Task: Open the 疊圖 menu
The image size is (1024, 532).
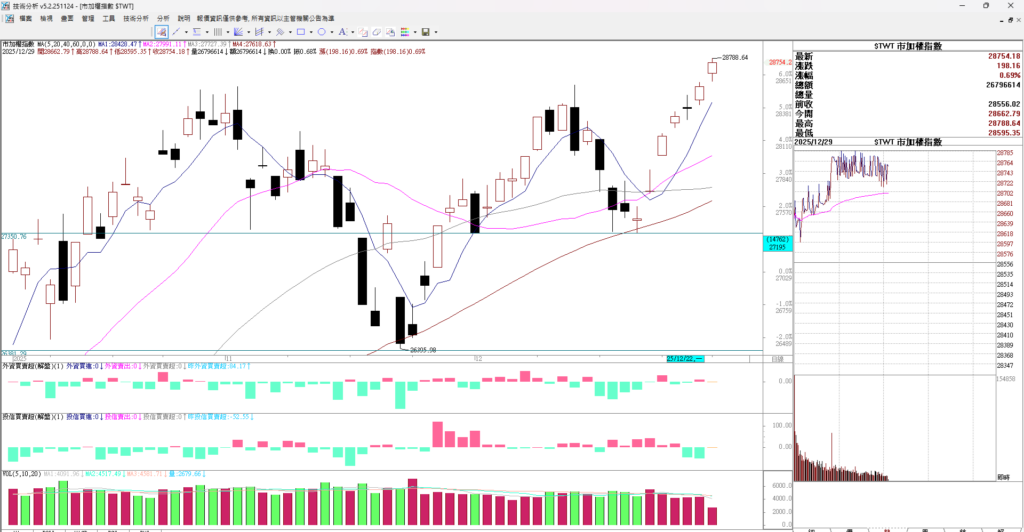Action: [67, 18]
